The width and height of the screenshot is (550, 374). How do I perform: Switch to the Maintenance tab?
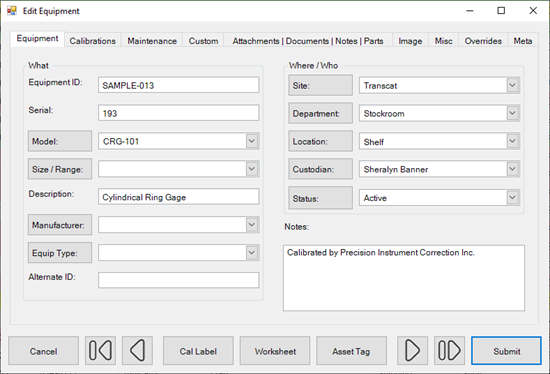click(x=152, y=41)
